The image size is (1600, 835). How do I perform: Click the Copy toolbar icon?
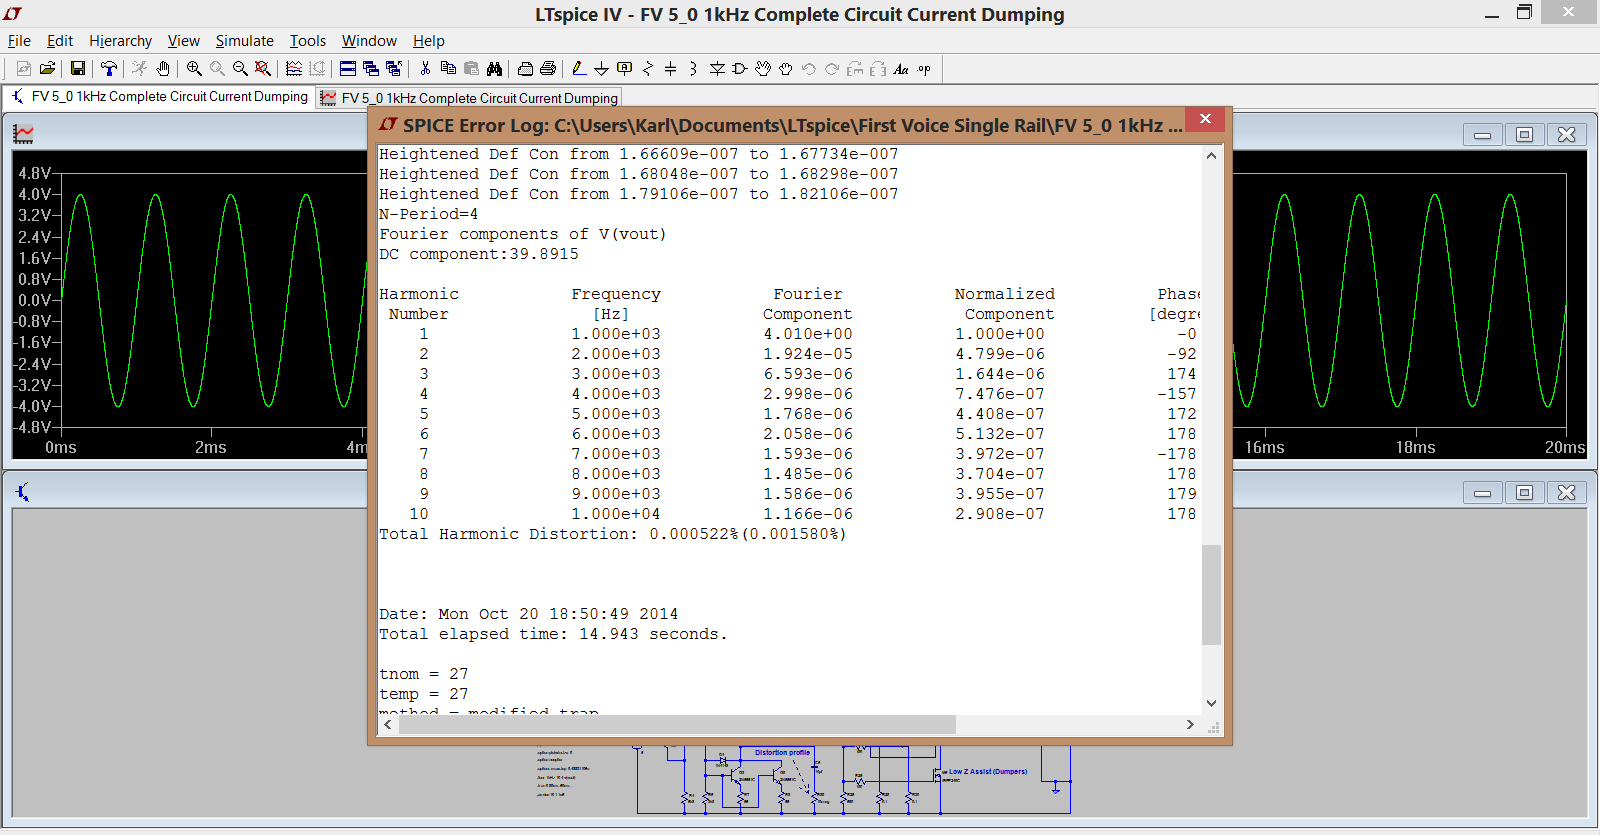[x=448, y=69]
